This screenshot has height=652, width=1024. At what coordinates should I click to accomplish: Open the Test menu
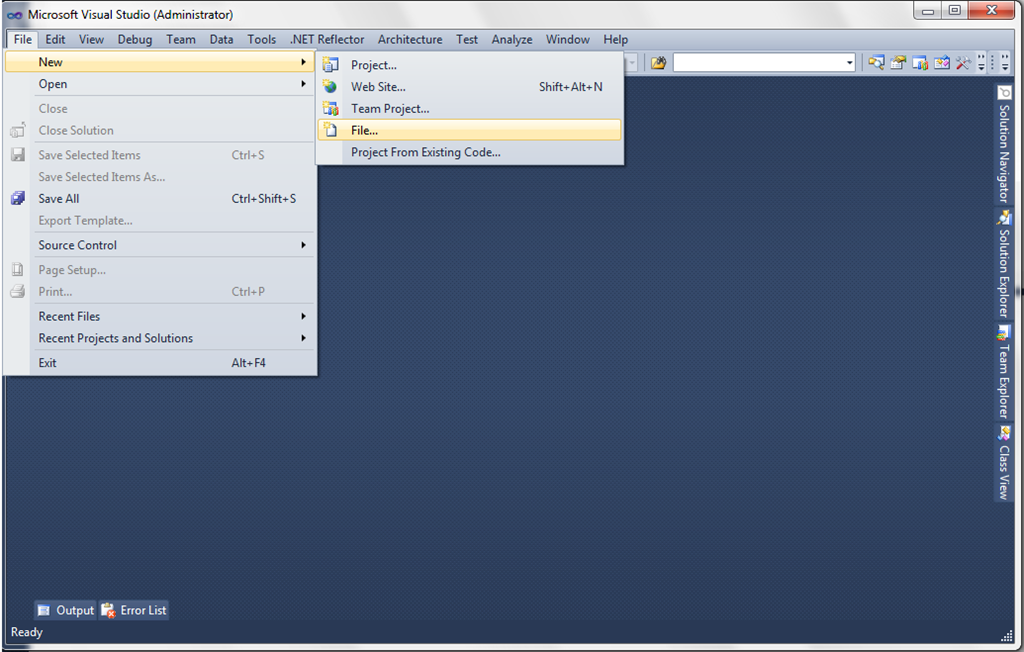[x=467, y=39]
